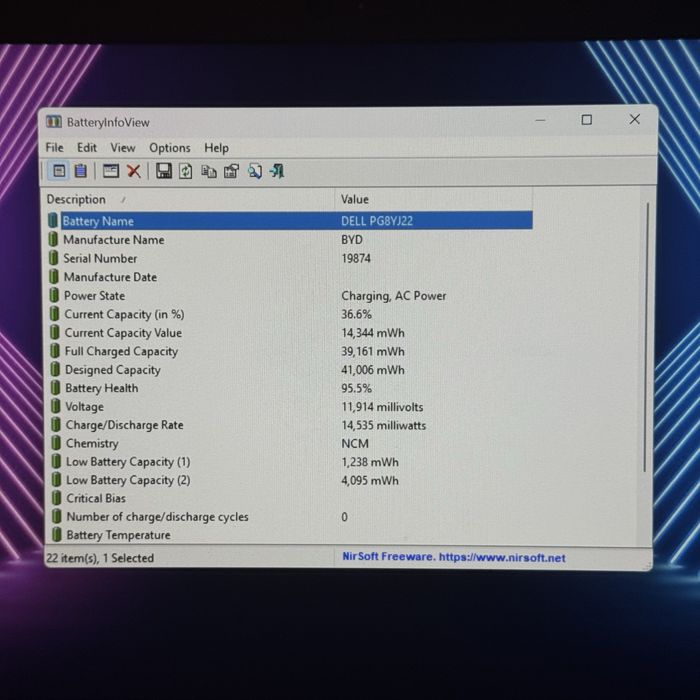Maximize the BatteryInfoView window
Screen dimensions: 700x700
587,120
